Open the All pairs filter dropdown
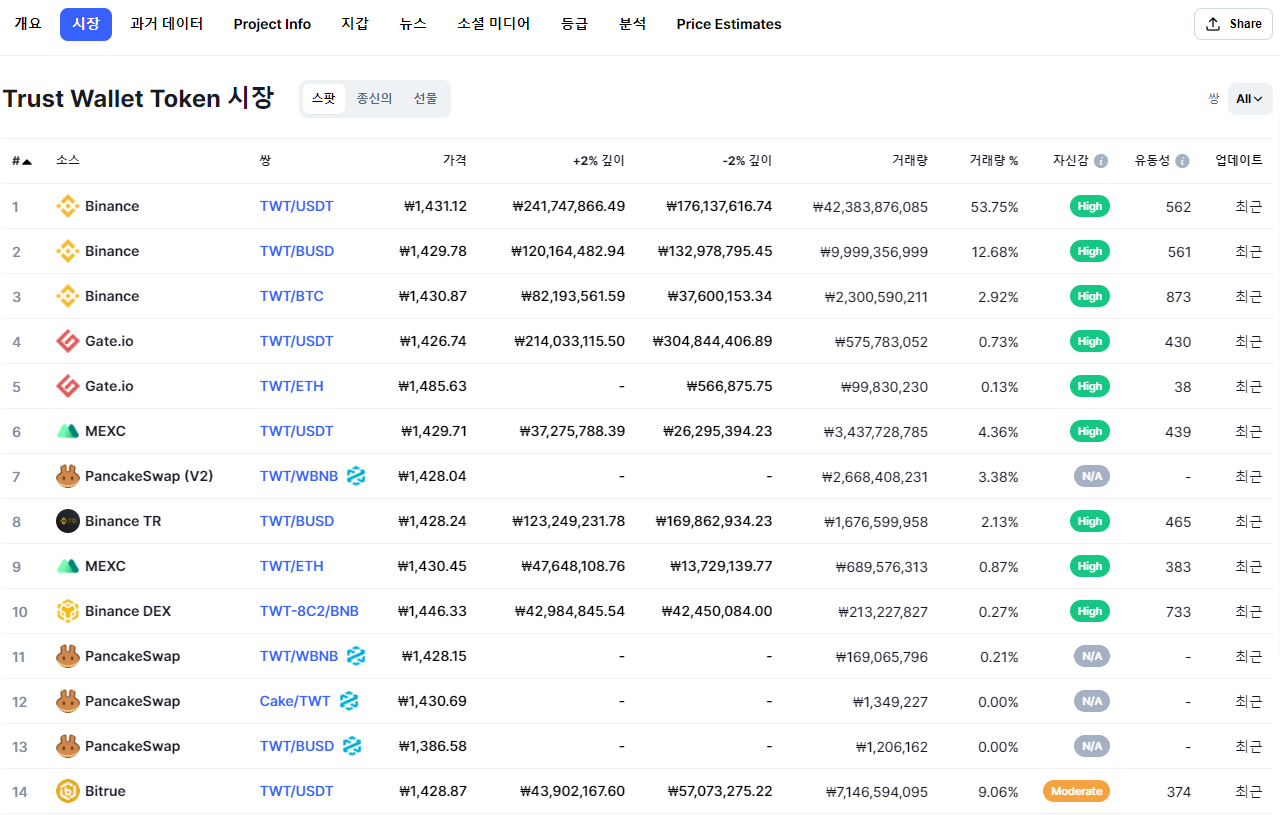Screen dimensions: 1280x815 coord(1250,99)
